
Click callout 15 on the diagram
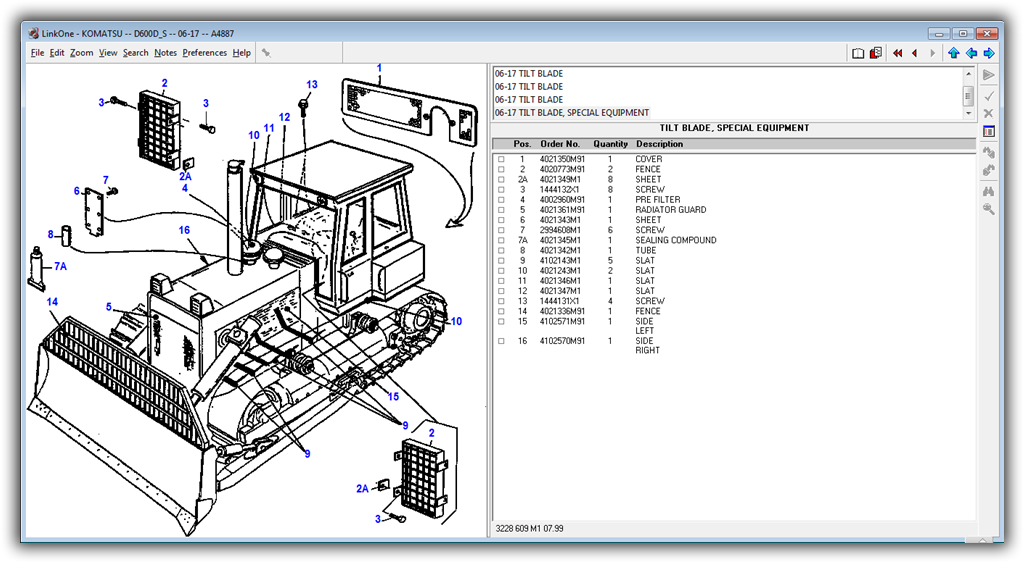click(393, 396)
